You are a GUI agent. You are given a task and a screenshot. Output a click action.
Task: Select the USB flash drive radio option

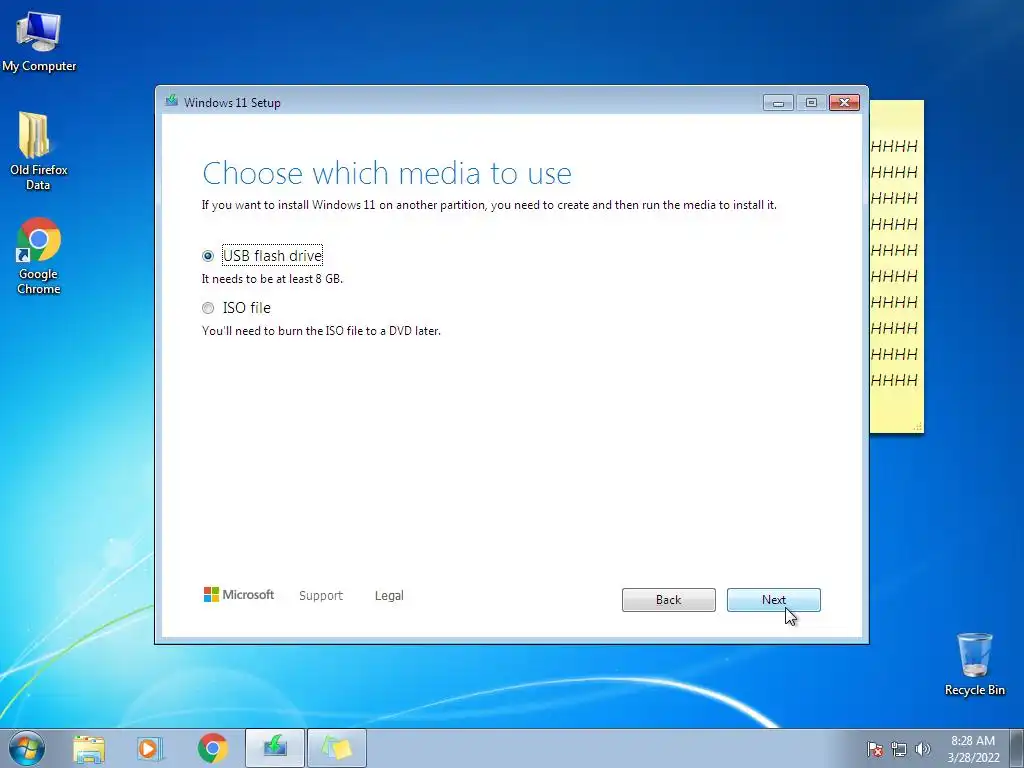tap(208, 255)
